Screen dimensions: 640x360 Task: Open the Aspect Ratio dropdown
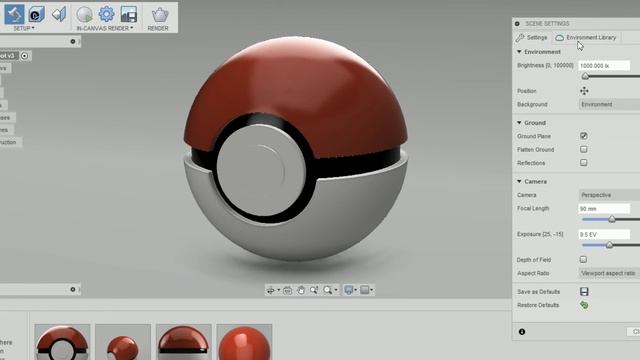tap(609, 273)
